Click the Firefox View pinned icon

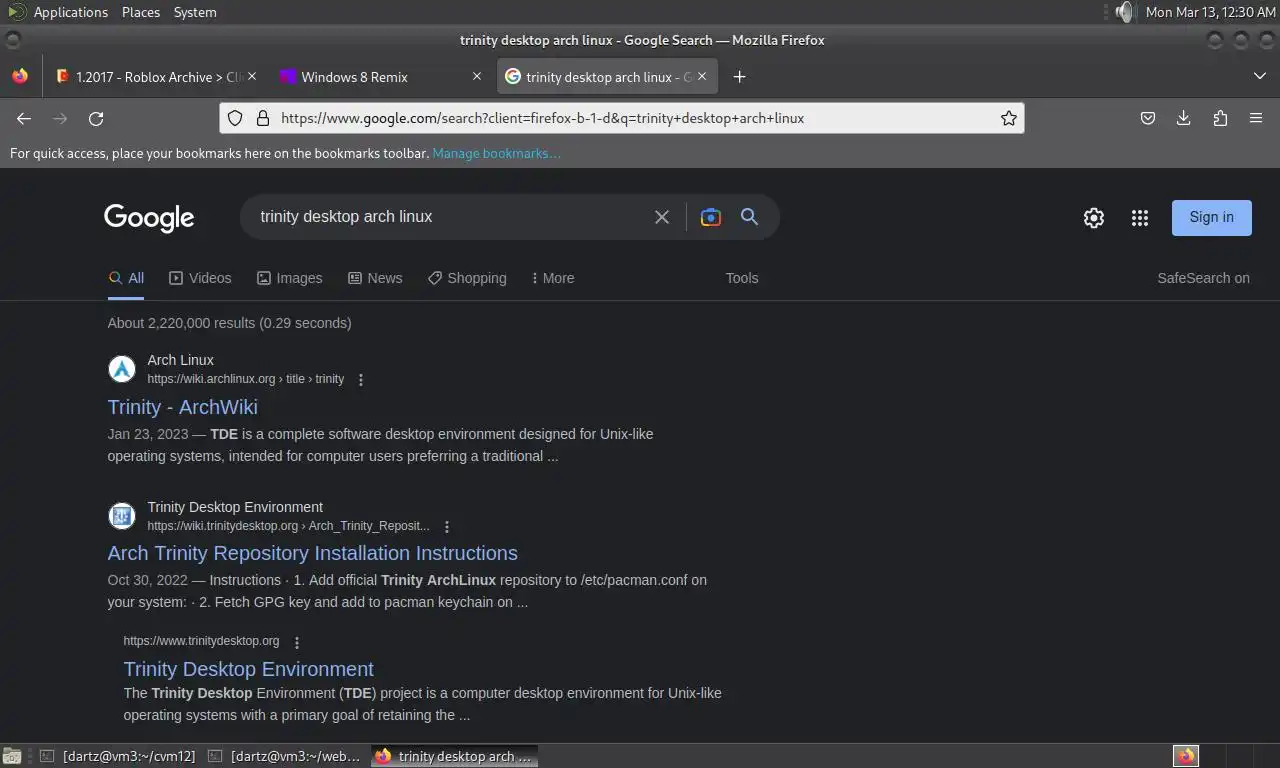tap(20, 76)
